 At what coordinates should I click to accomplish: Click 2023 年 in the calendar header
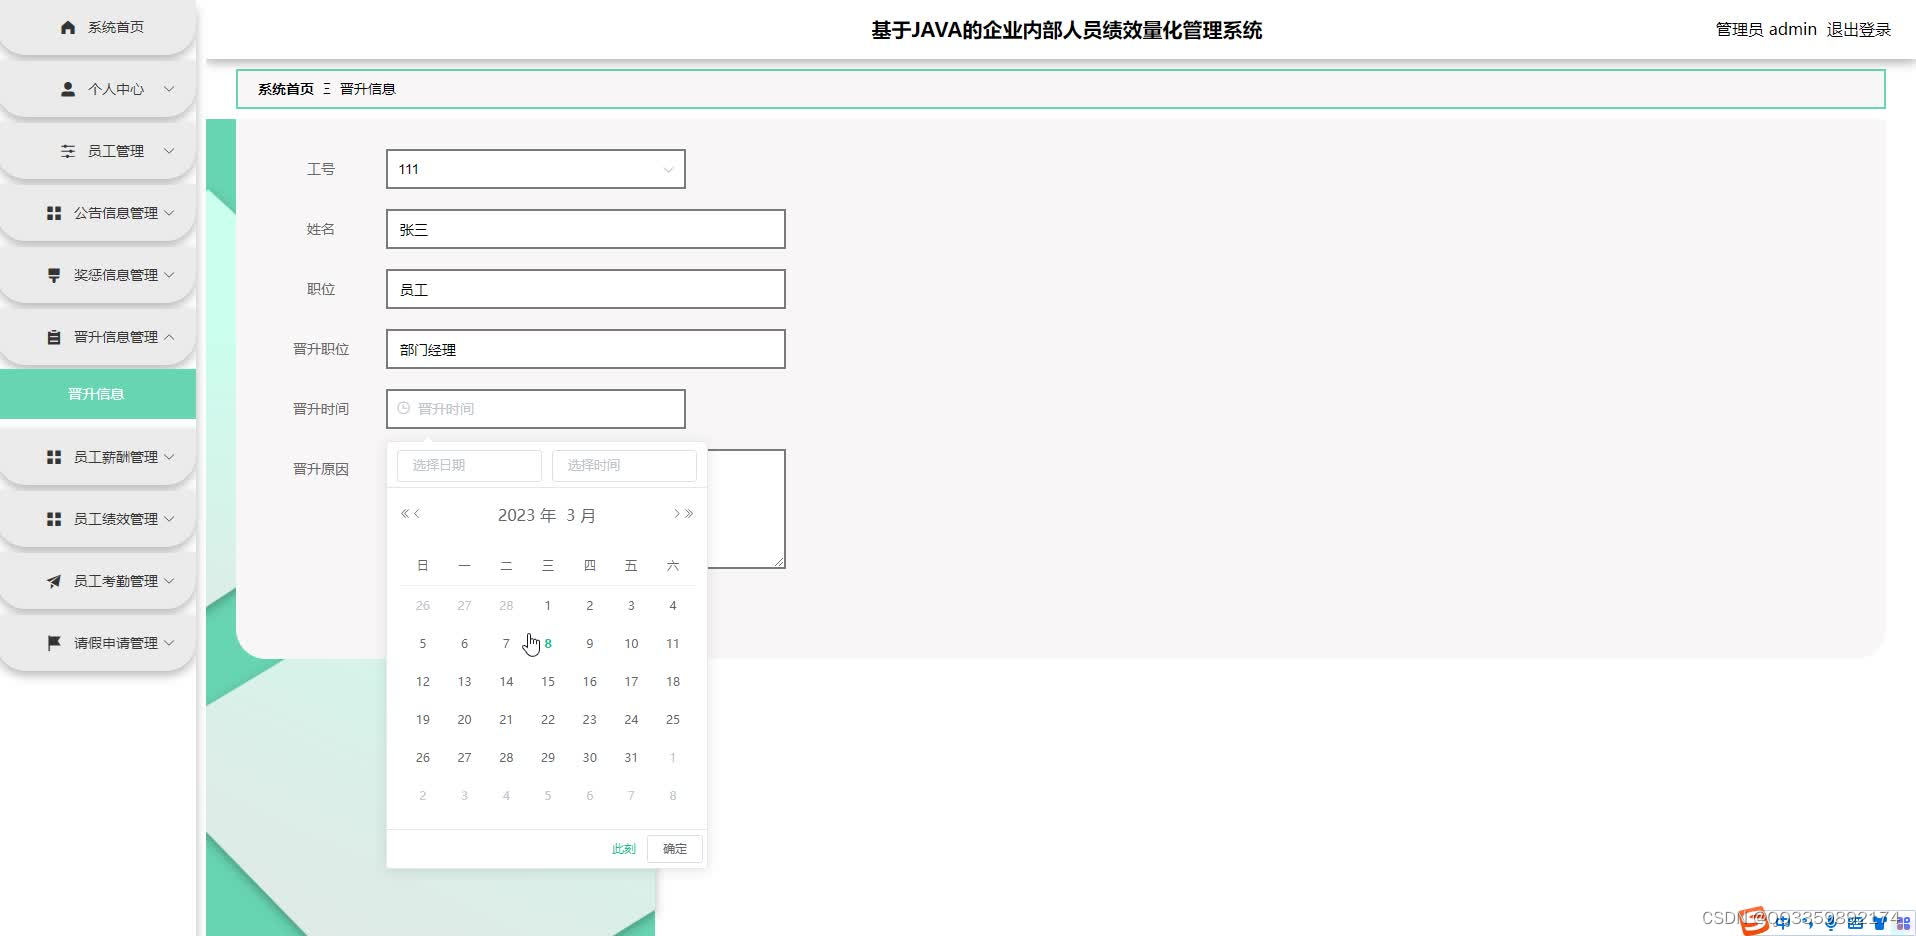(x=527, y=515)
